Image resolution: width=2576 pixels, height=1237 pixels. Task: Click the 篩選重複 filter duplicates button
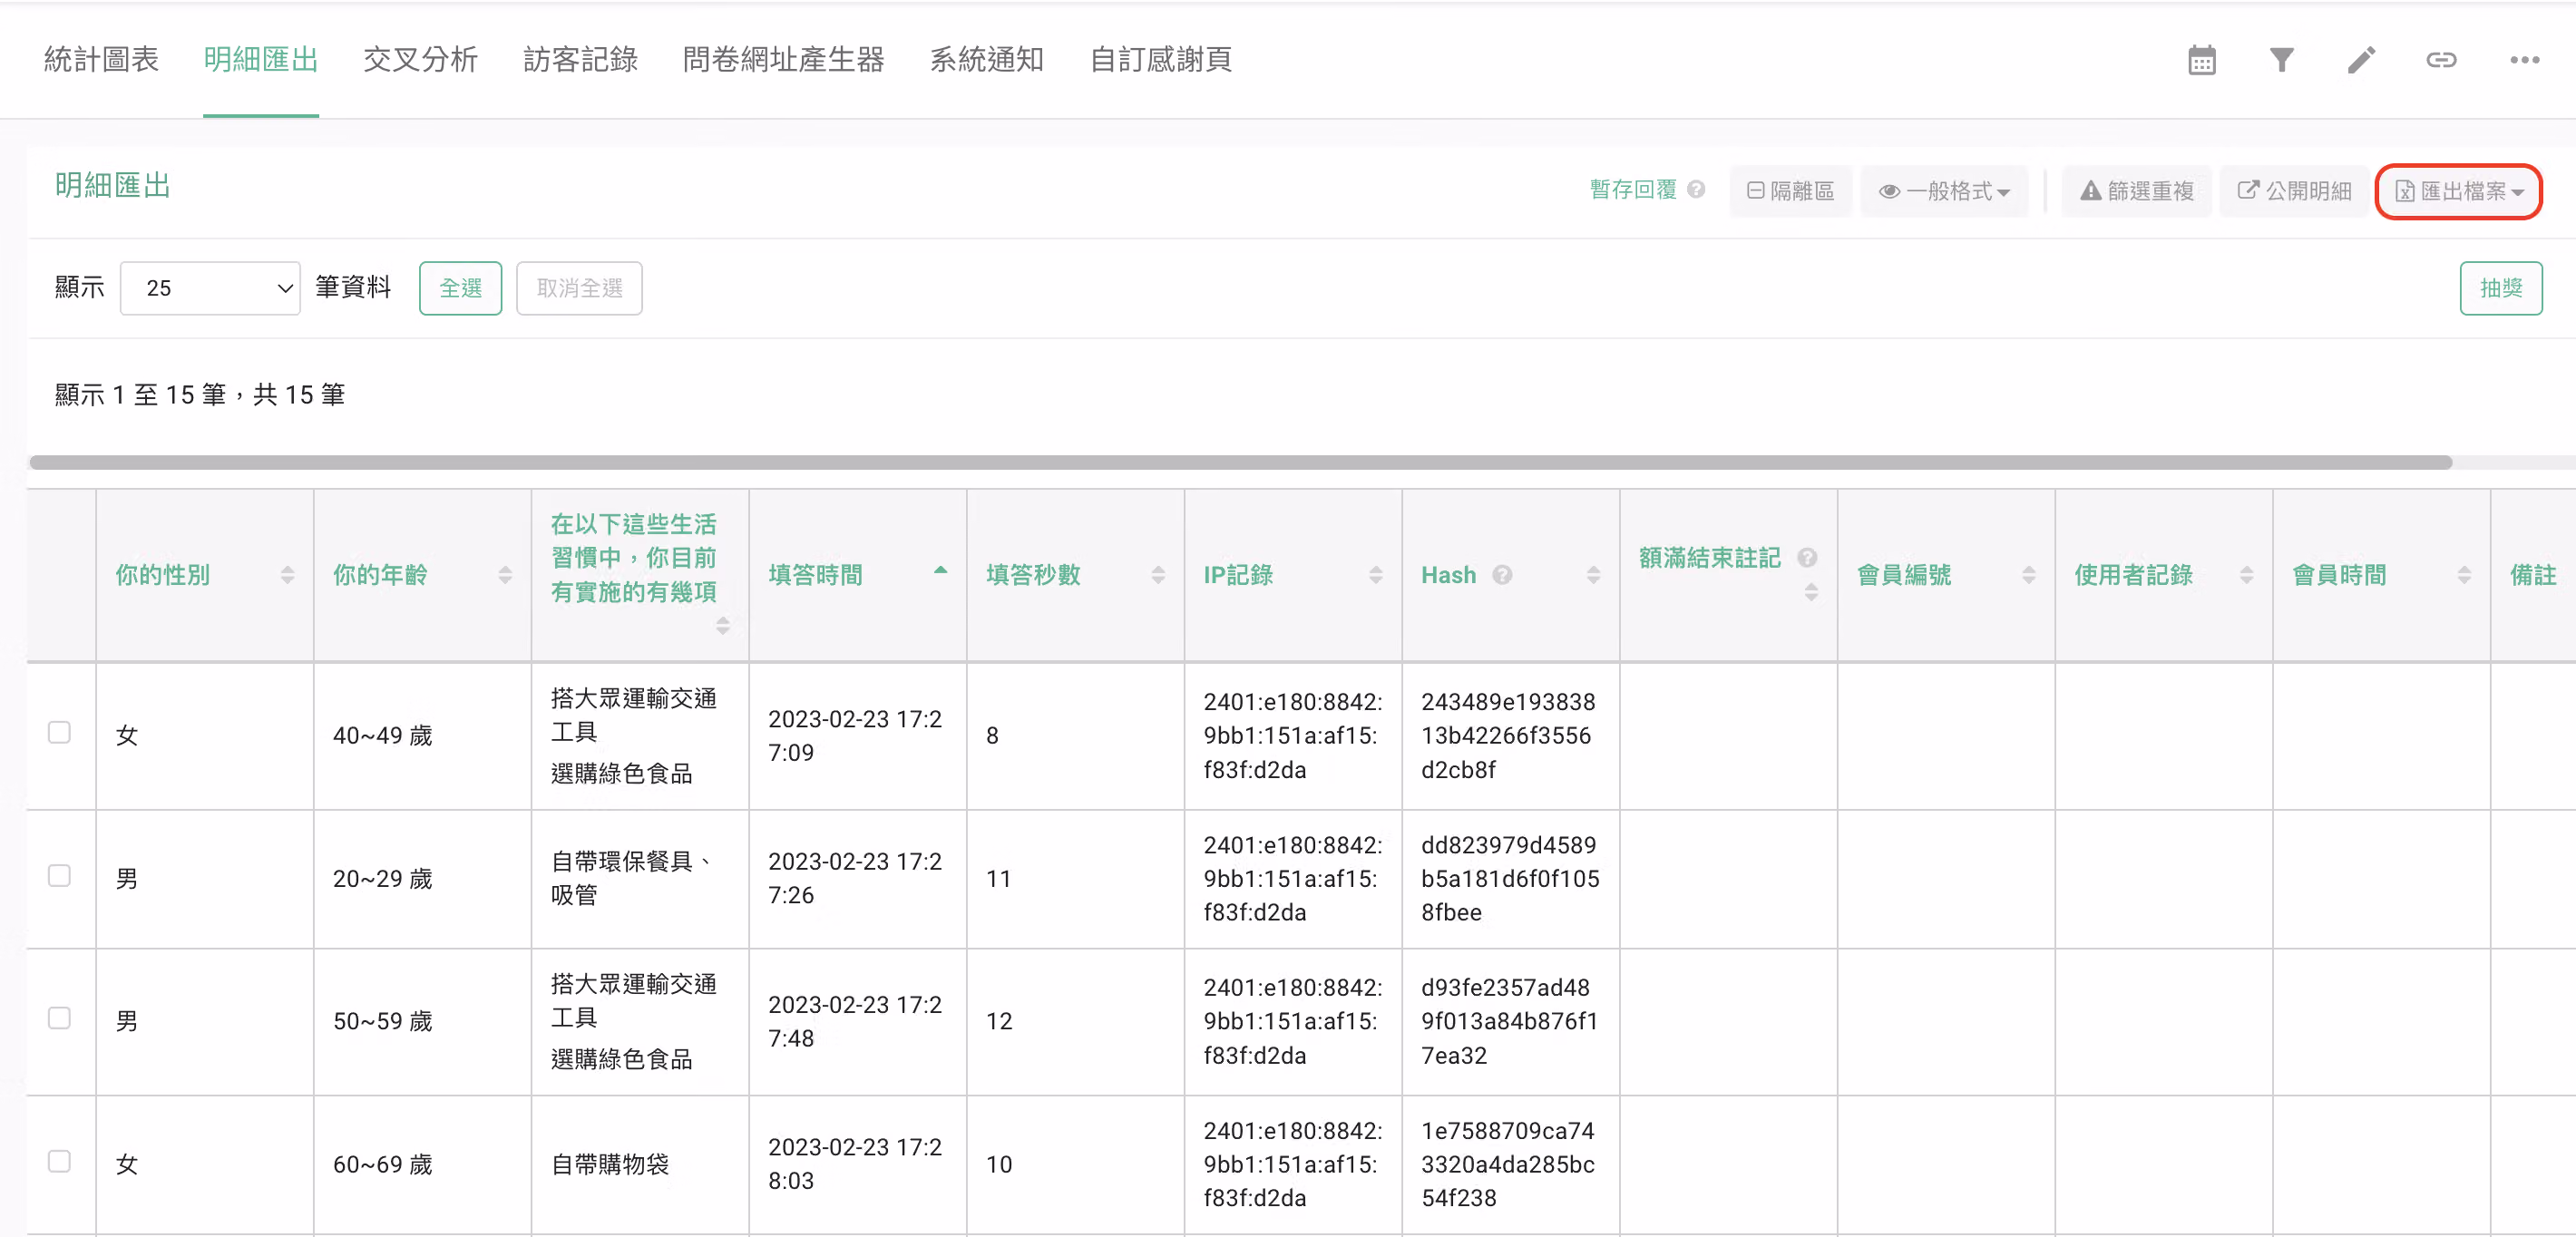pyautogui.click(x=2136, y=191)
